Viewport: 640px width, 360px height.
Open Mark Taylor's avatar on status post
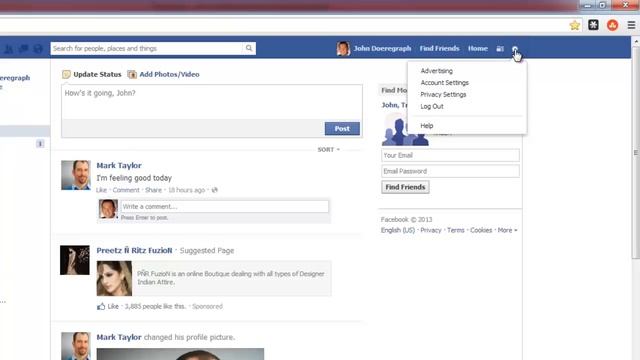[x=76, y=175]
